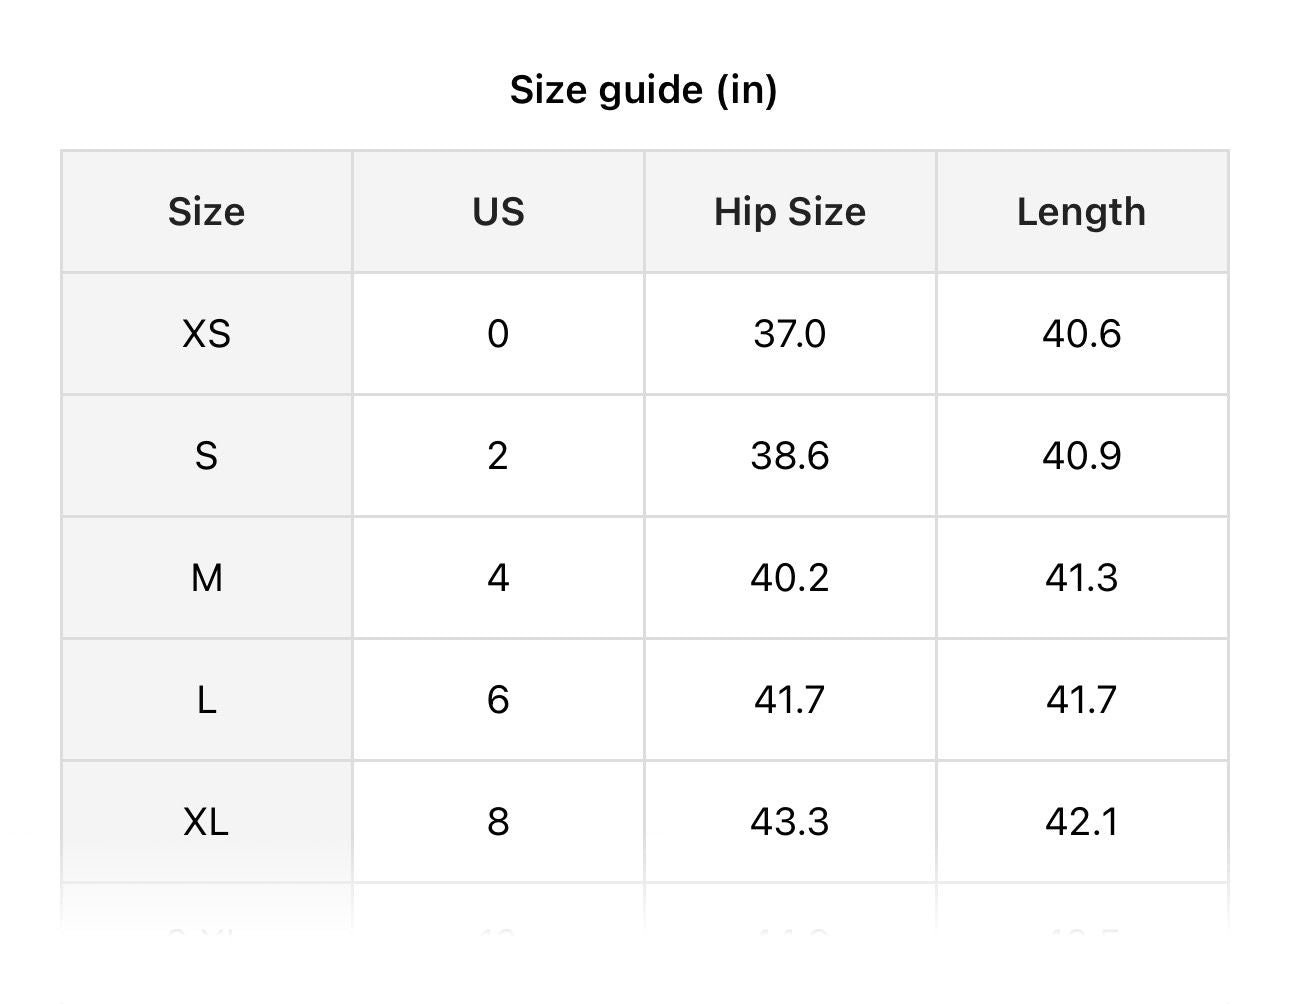
Task: Select the L size row label
Action: click(206, 700)
